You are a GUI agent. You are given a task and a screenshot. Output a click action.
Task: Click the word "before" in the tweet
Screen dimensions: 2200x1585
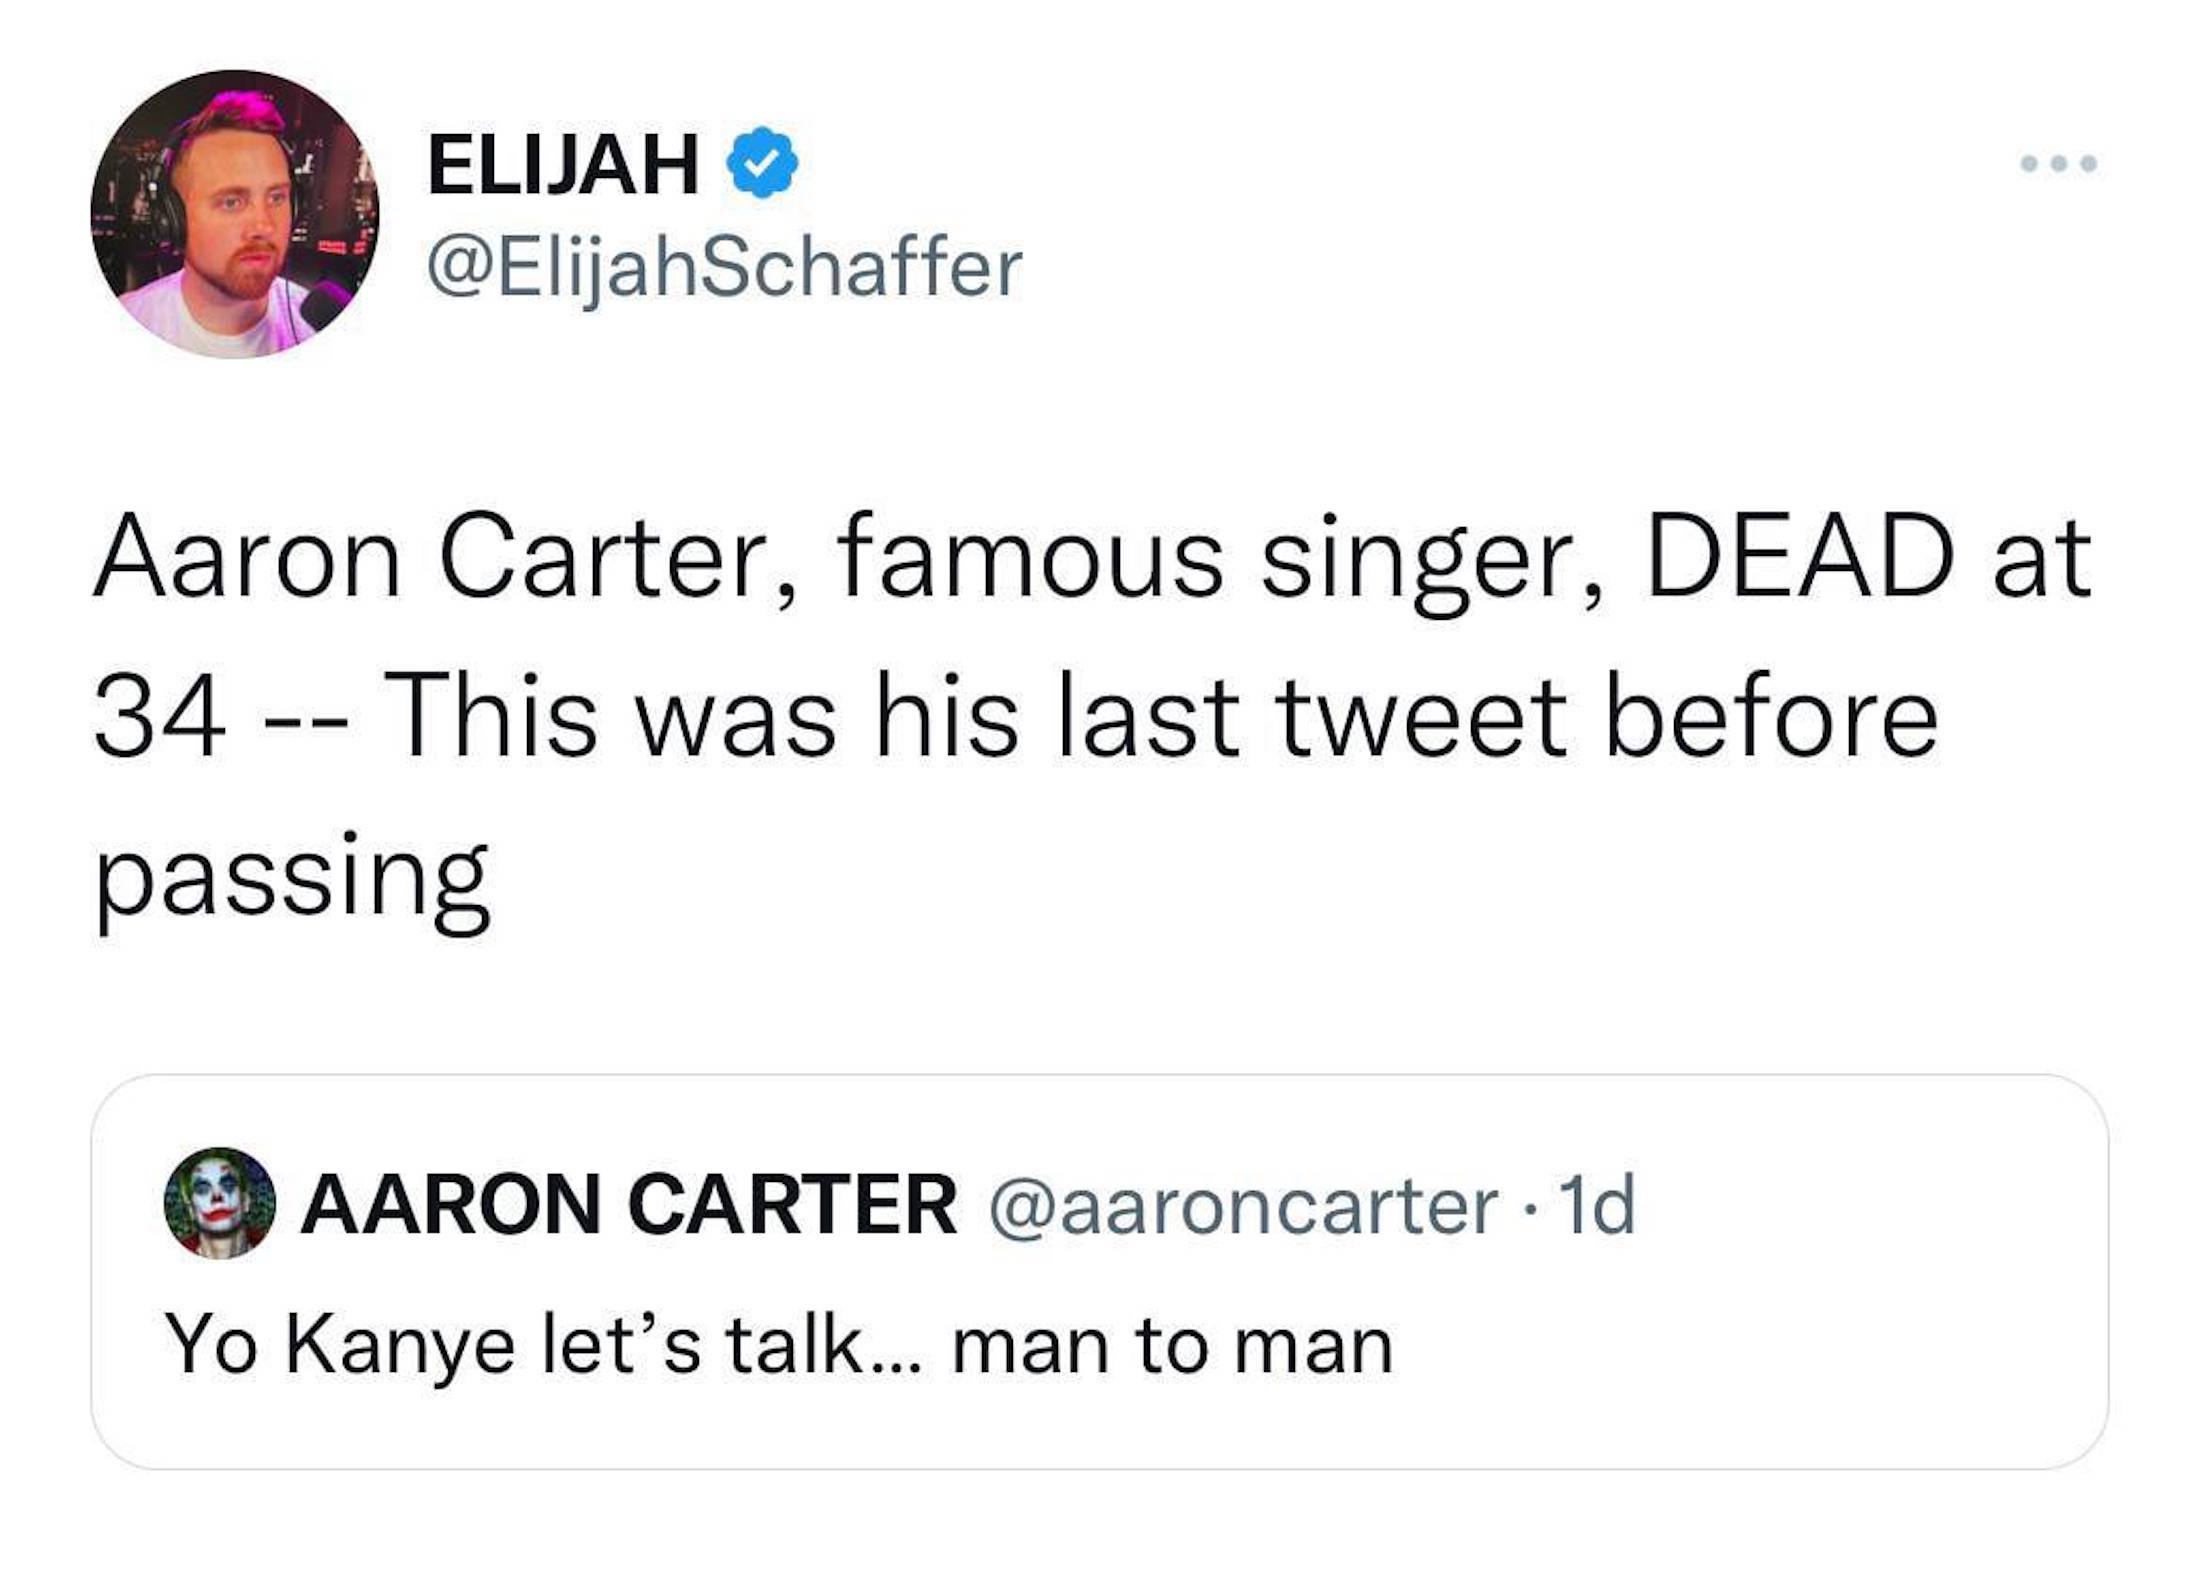click(x=1771, y=717)
